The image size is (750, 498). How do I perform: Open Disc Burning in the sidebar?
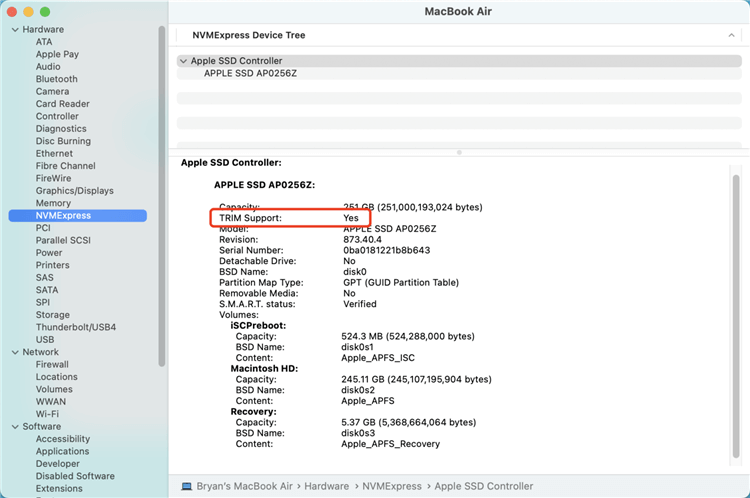[63, 142]
